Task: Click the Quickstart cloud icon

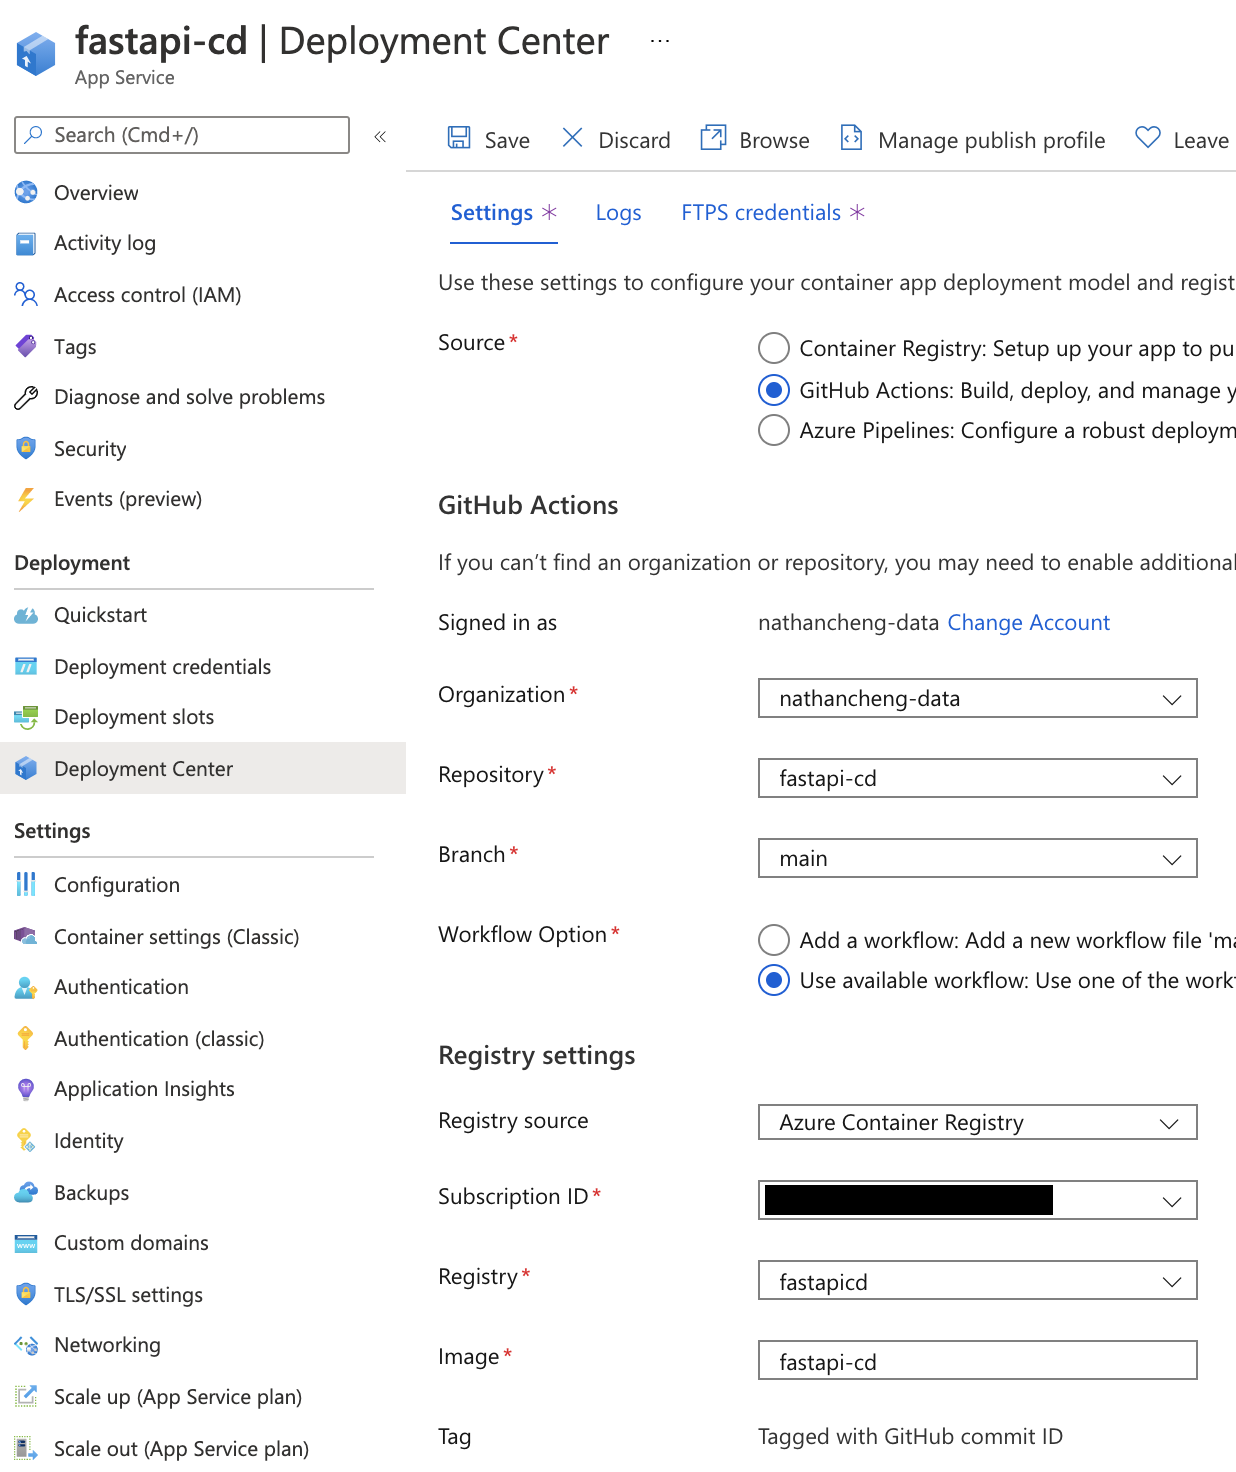Action: (x=26, y=615)
